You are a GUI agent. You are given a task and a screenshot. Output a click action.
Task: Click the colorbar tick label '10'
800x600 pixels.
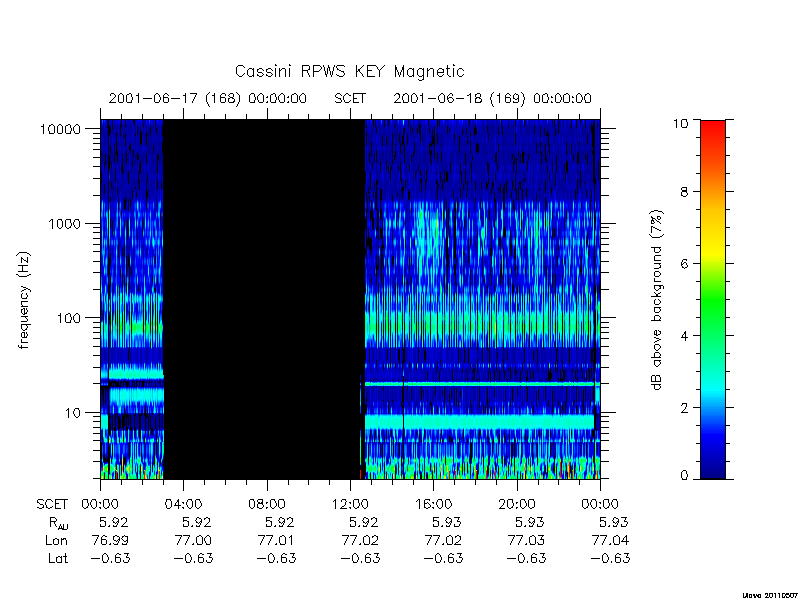[x=680, y=123]
